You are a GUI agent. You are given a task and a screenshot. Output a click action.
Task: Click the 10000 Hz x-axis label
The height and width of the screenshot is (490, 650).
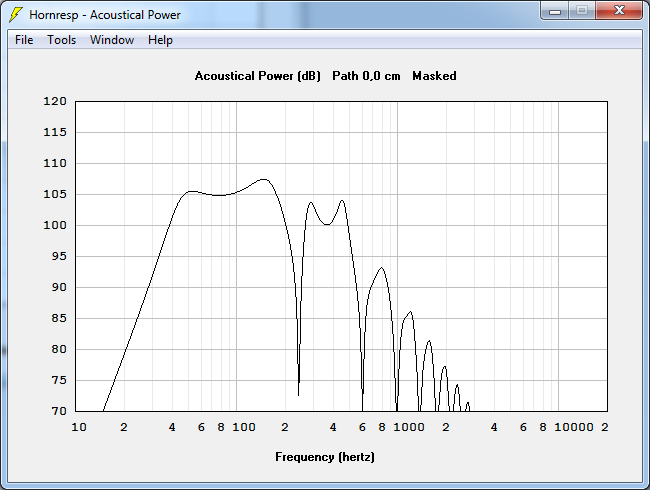tap(573, 427)
